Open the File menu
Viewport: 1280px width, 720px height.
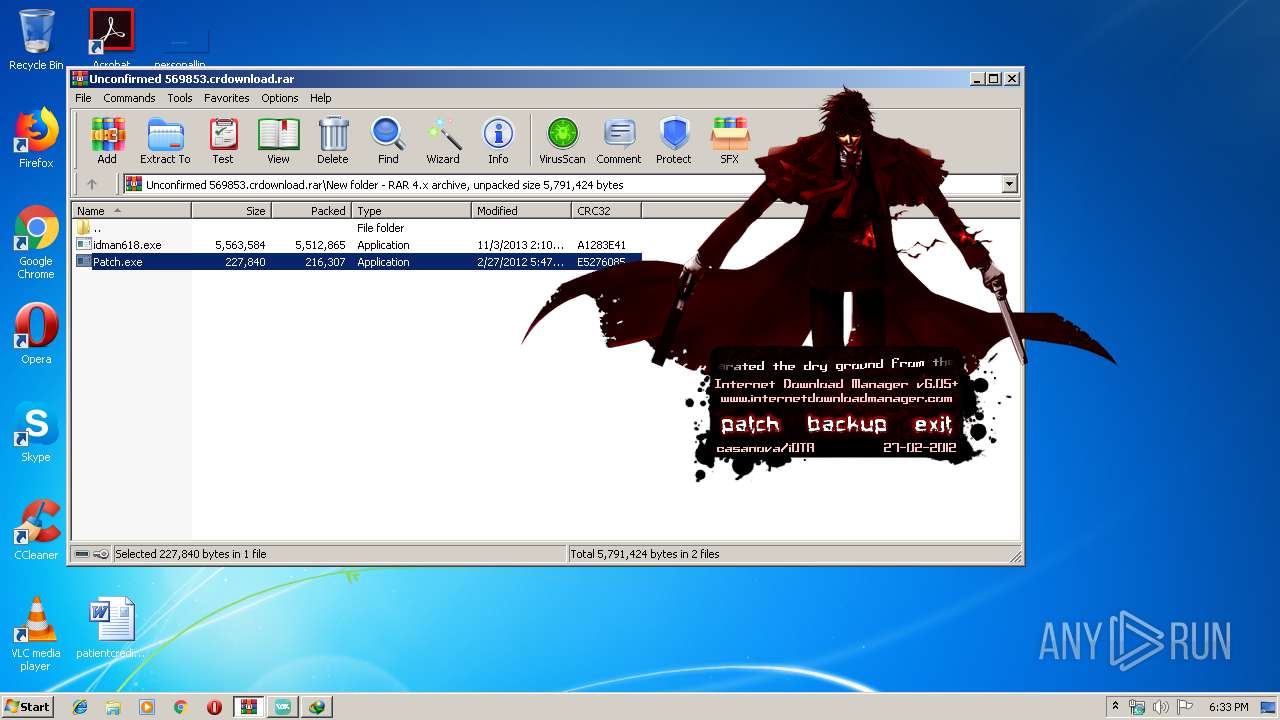click(83, 98)
